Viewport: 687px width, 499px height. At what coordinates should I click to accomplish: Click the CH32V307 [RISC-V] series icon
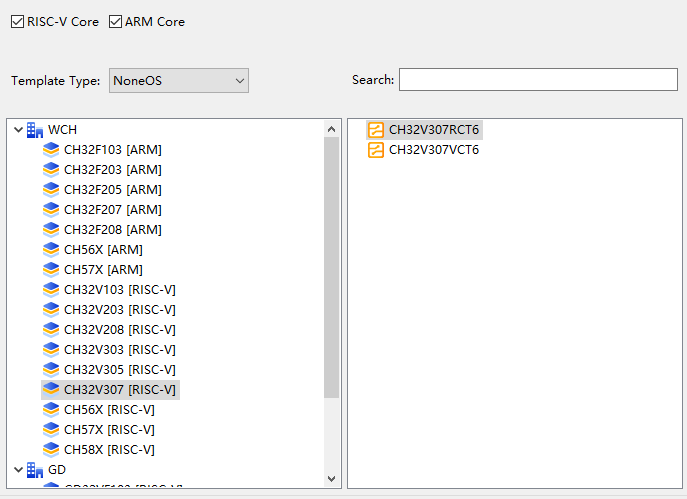pyautogui.click(x=51, y=389)
